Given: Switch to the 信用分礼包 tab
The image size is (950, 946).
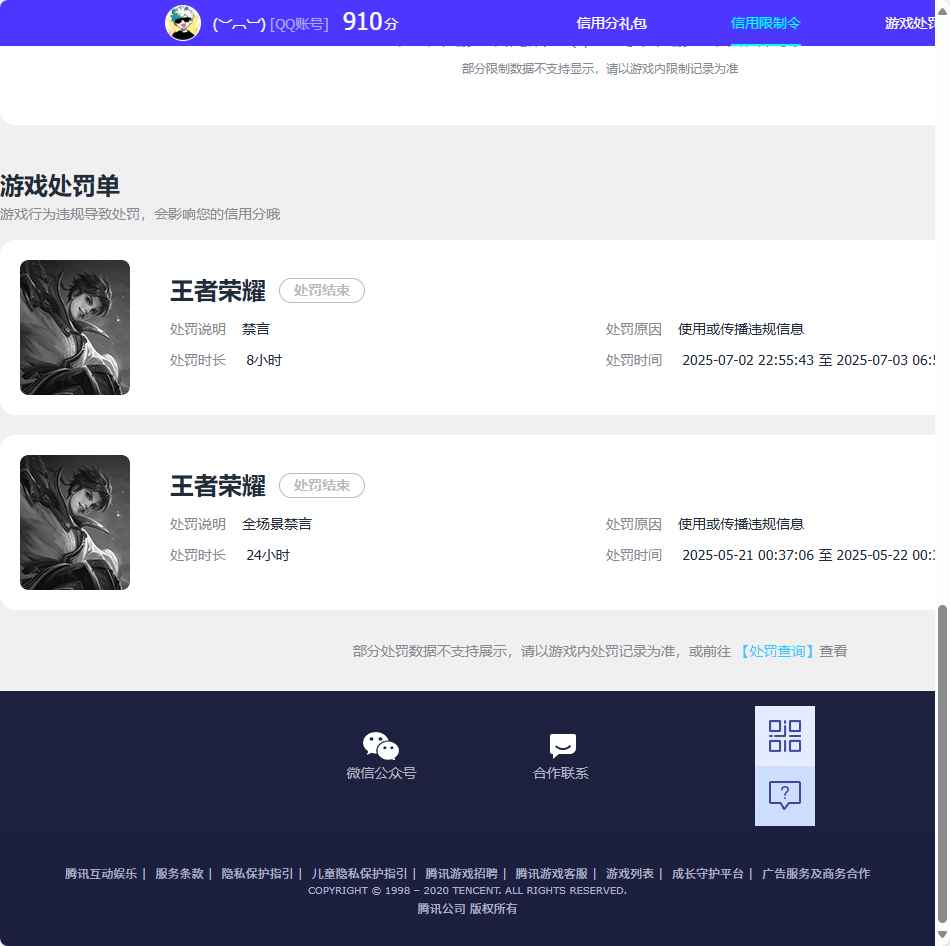Looking at the screenshot, I should pyautogui.click(x=611, y=23).
